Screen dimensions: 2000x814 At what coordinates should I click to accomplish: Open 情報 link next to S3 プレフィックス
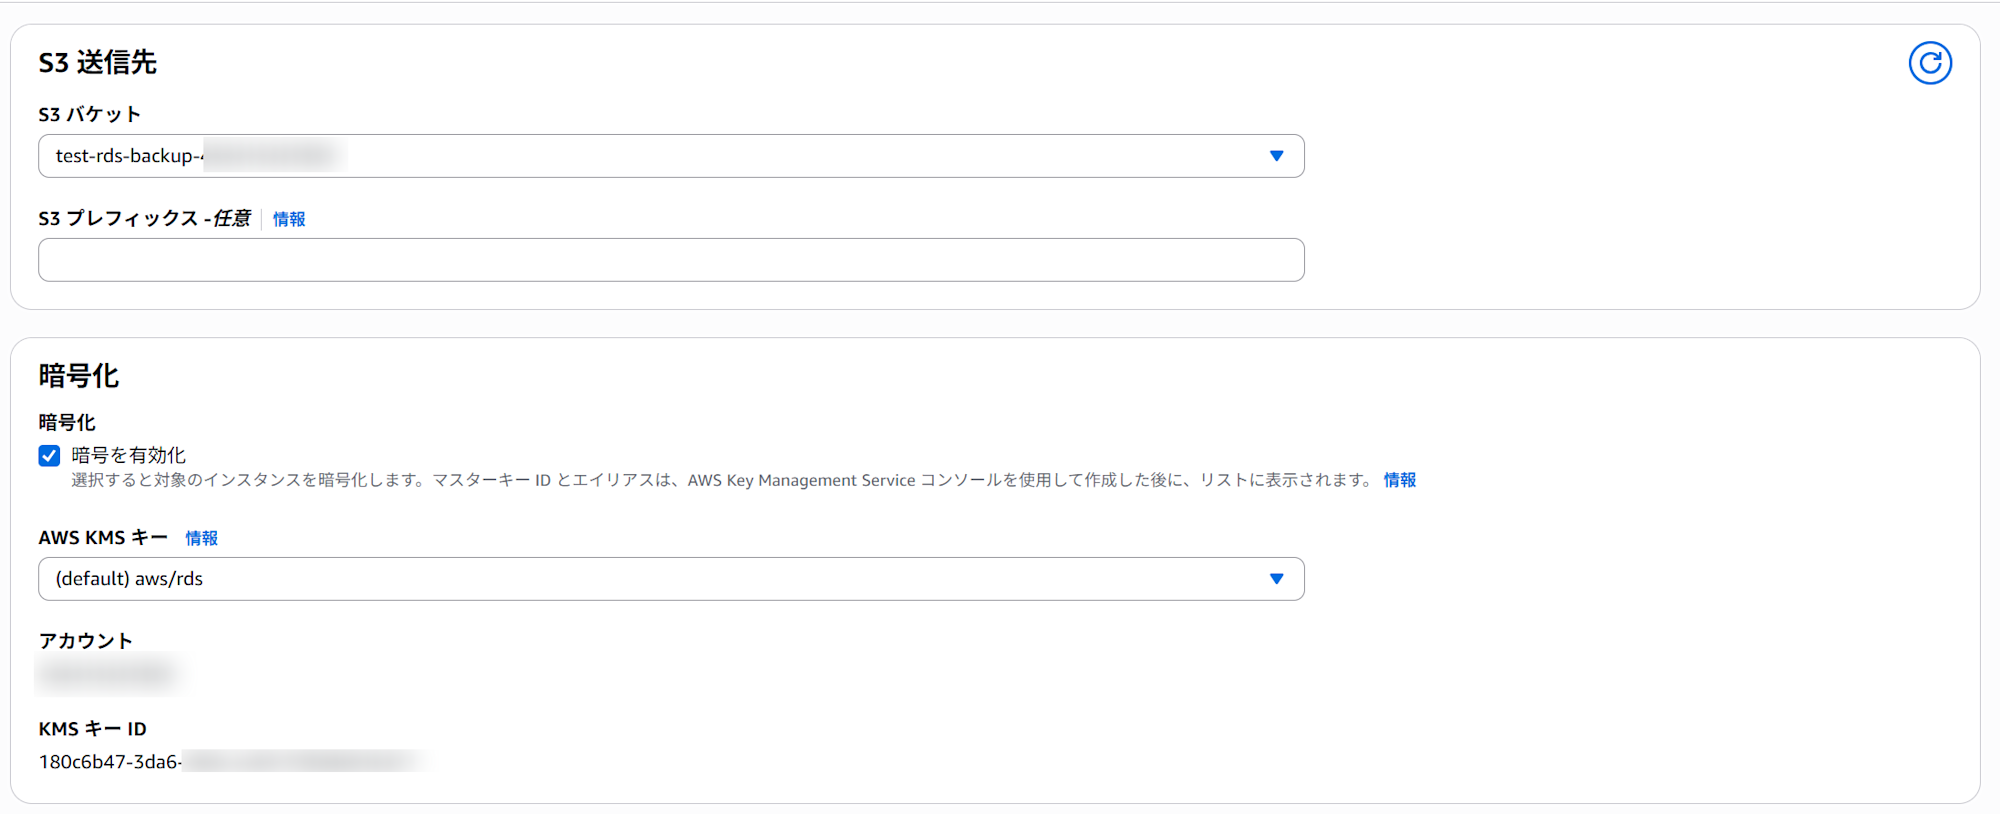click(x=289, y=219)
